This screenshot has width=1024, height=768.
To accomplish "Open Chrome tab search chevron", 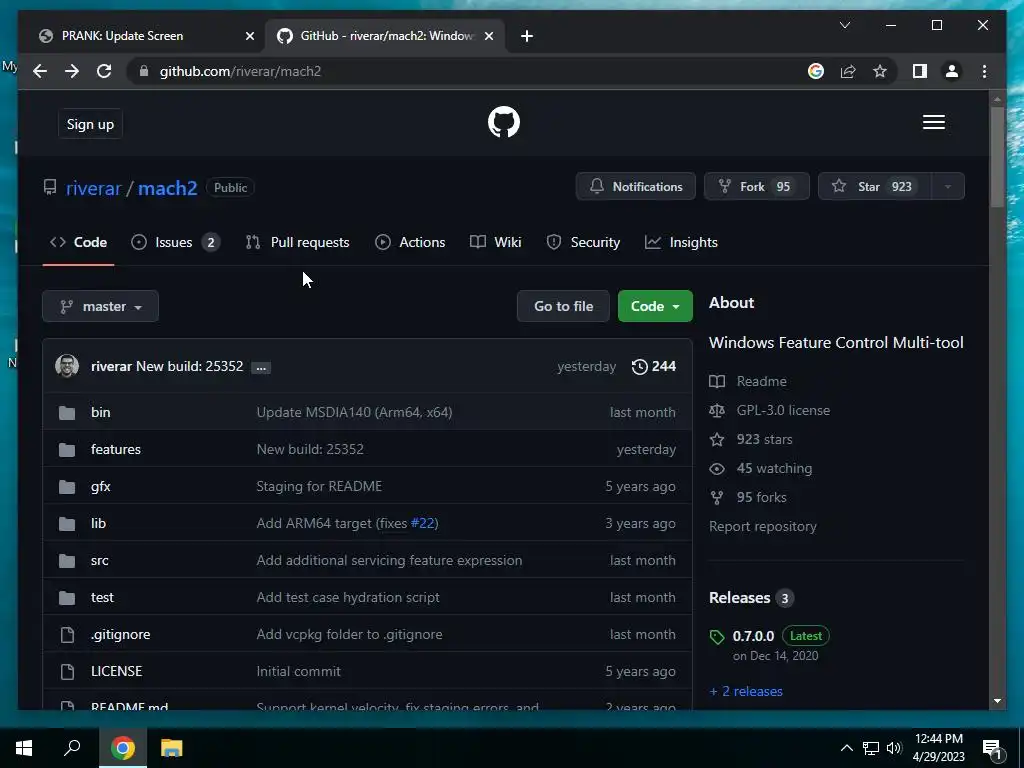I will 844,25.
